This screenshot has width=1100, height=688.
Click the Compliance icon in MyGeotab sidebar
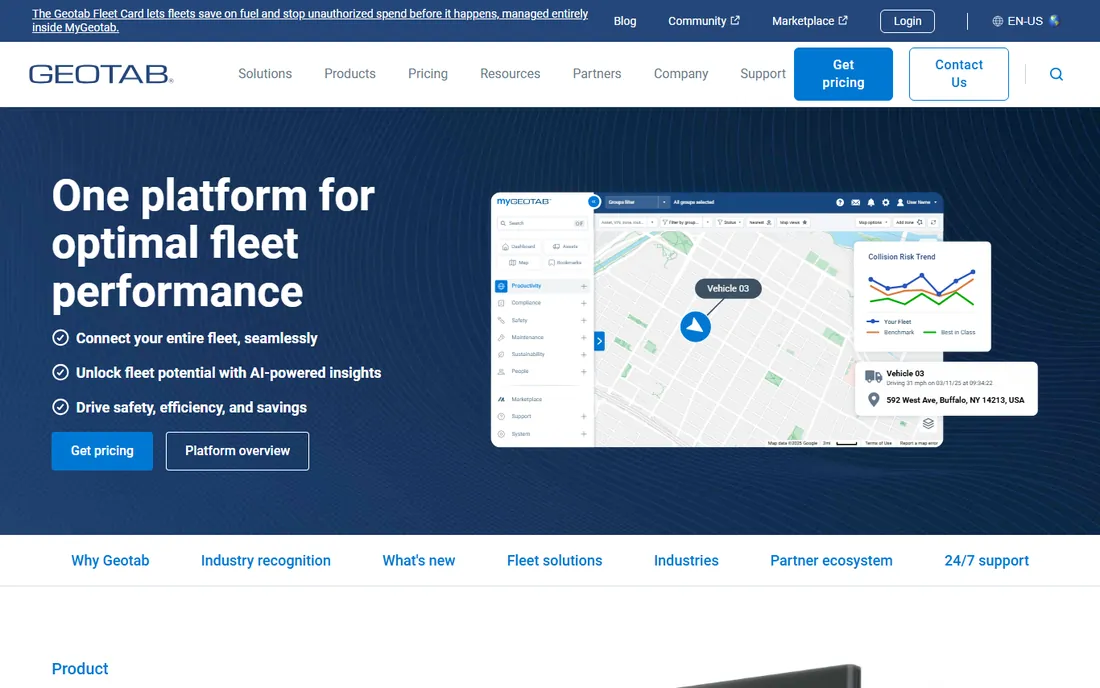[501, 303]
